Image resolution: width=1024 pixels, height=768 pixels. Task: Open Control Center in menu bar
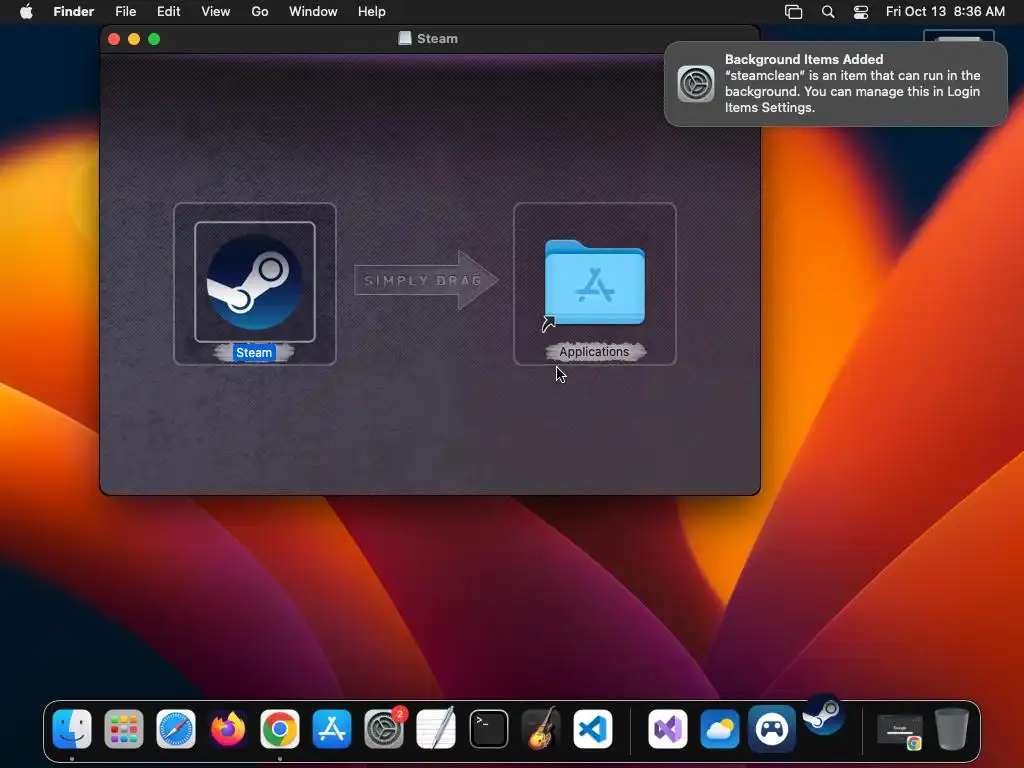[x=861, y=12]
